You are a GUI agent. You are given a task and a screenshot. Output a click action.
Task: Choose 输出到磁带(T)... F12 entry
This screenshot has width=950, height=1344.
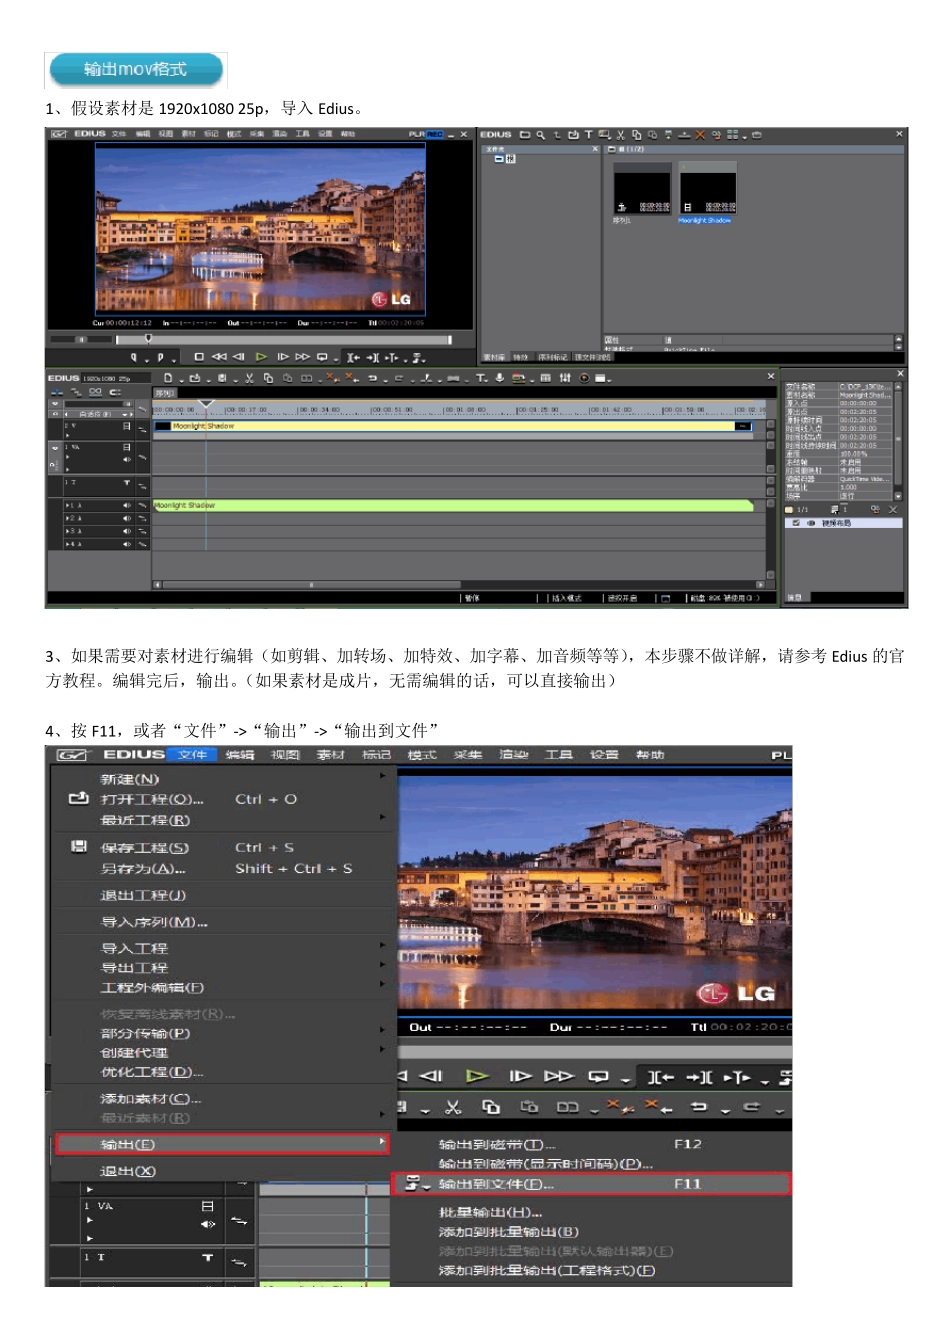(591, 1144)
